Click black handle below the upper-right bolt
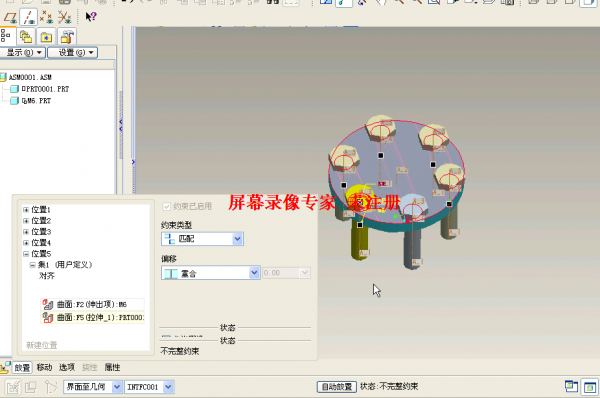This screenshot has width=600, height=398. click(433, 165)
